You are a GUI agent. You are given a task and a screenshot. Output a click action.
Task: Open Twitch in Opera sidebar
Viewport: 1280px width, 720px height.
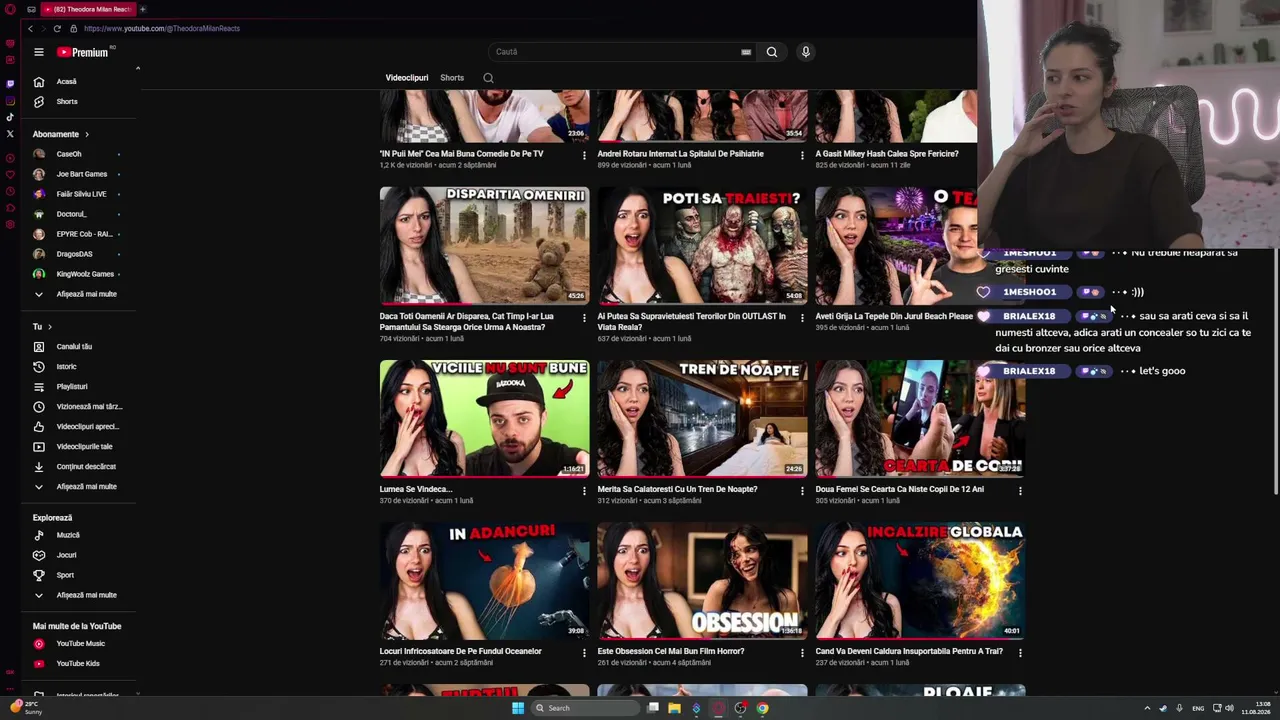[x=10, y=83]
